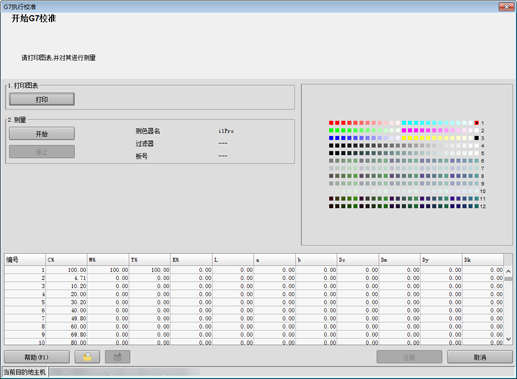This screenshot has width=517, height=379.
Task: Click the table scrollbar down arrow
Action: point(508,339)
